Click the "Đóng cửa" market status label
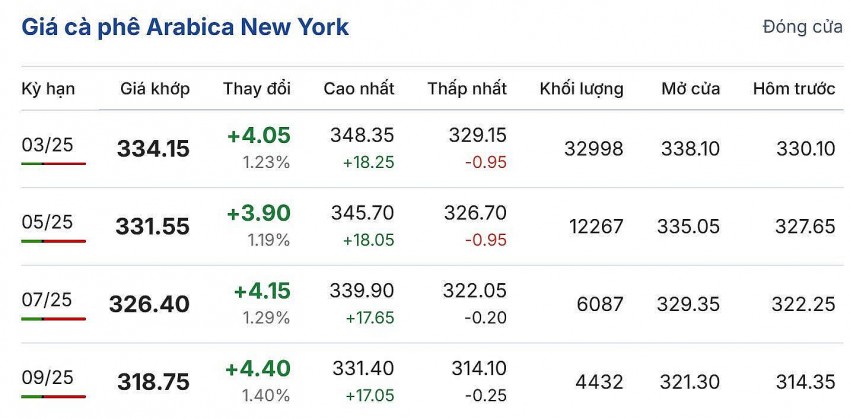Viewport: 850px width, 419px height. [x=802, y=27]
